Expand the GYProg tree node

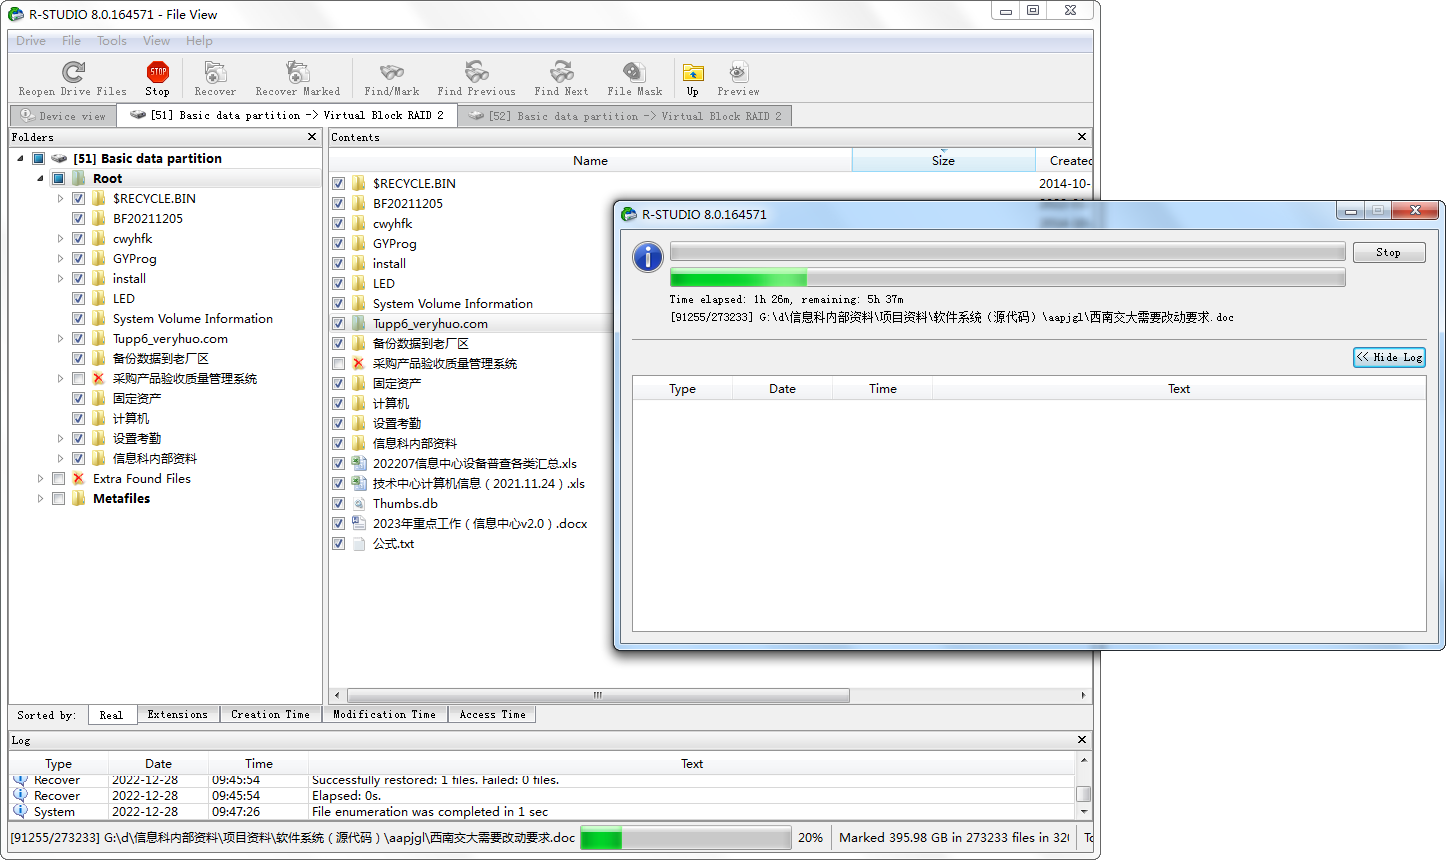[x=60, y=258]
